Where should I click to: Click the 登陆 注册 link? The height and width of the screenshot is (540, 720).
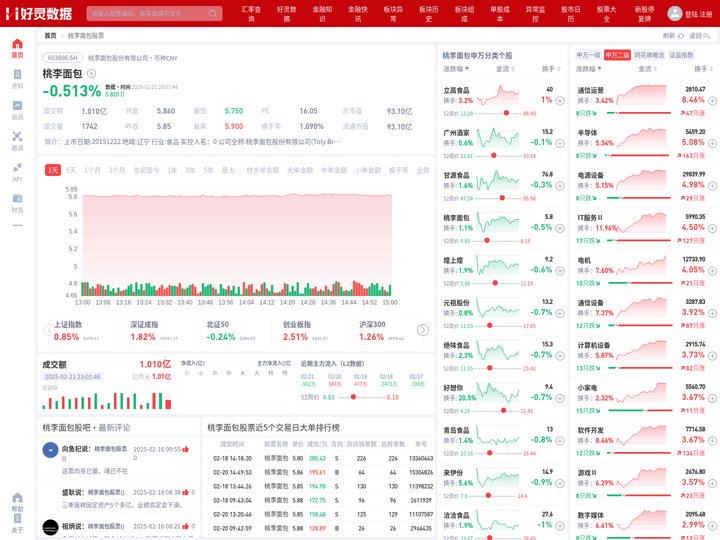[698, 14]
